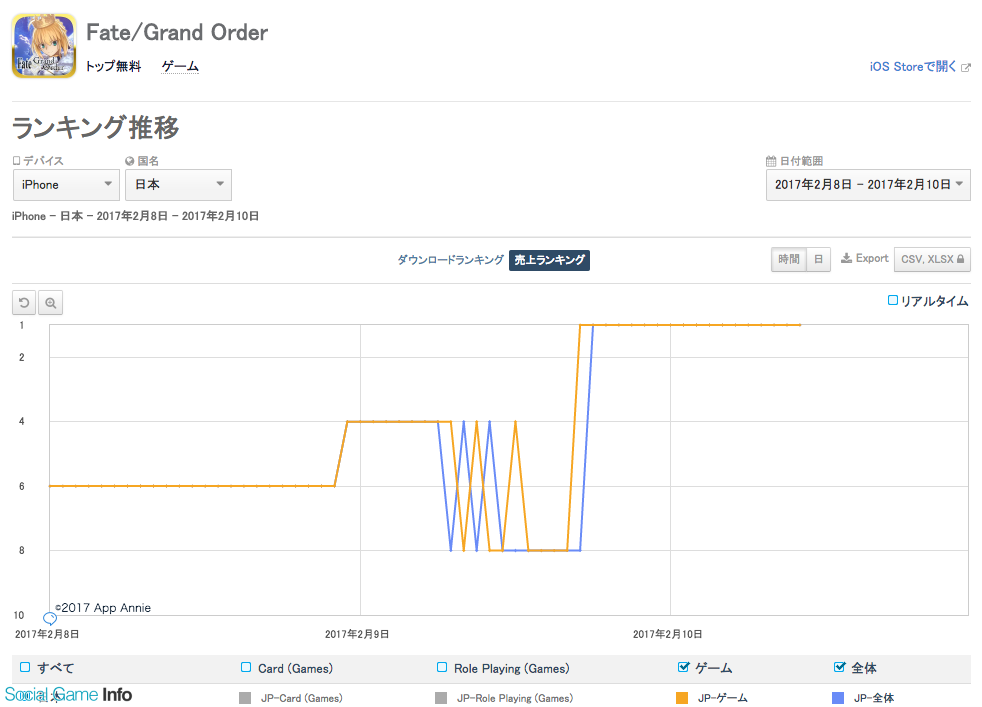
Task: Click the calendar icon next to 日付範囲
Action: [x=771, y=161]
